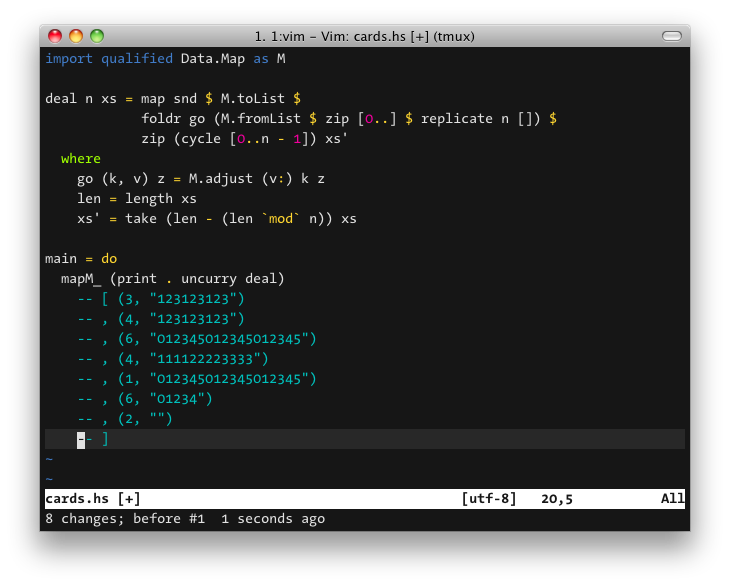Click 'length' in the len definition
730x586 pixels.
[149, 199]
